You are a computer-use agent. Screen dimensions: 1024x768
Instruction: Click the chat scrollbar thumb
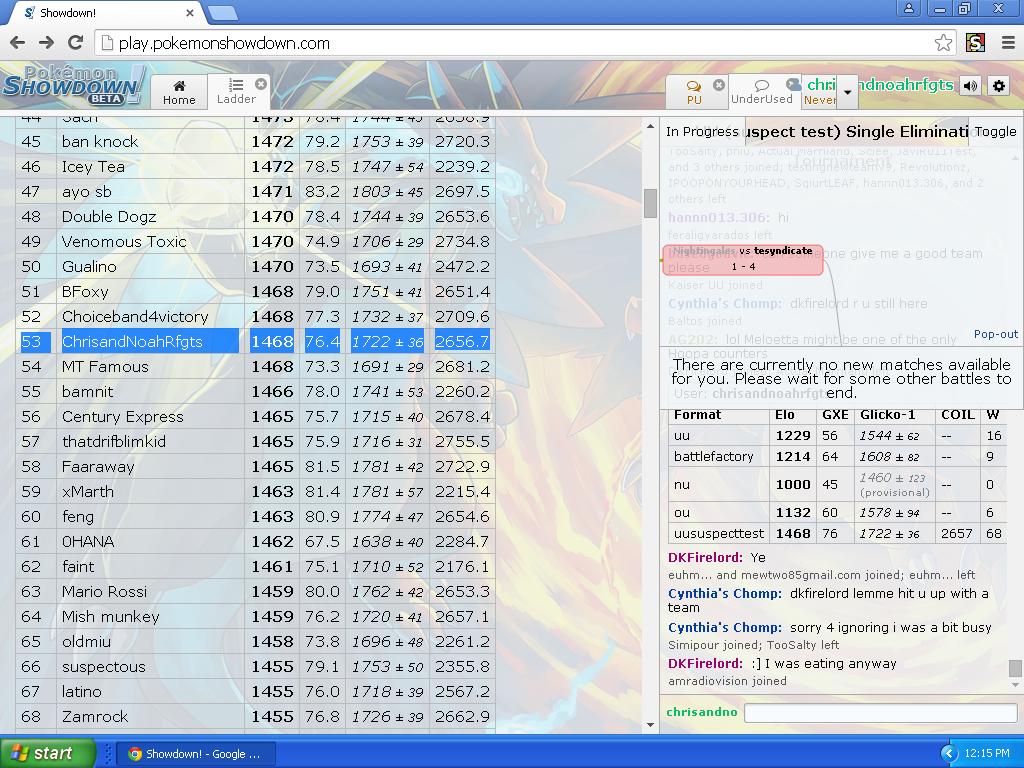(1014, 669)
